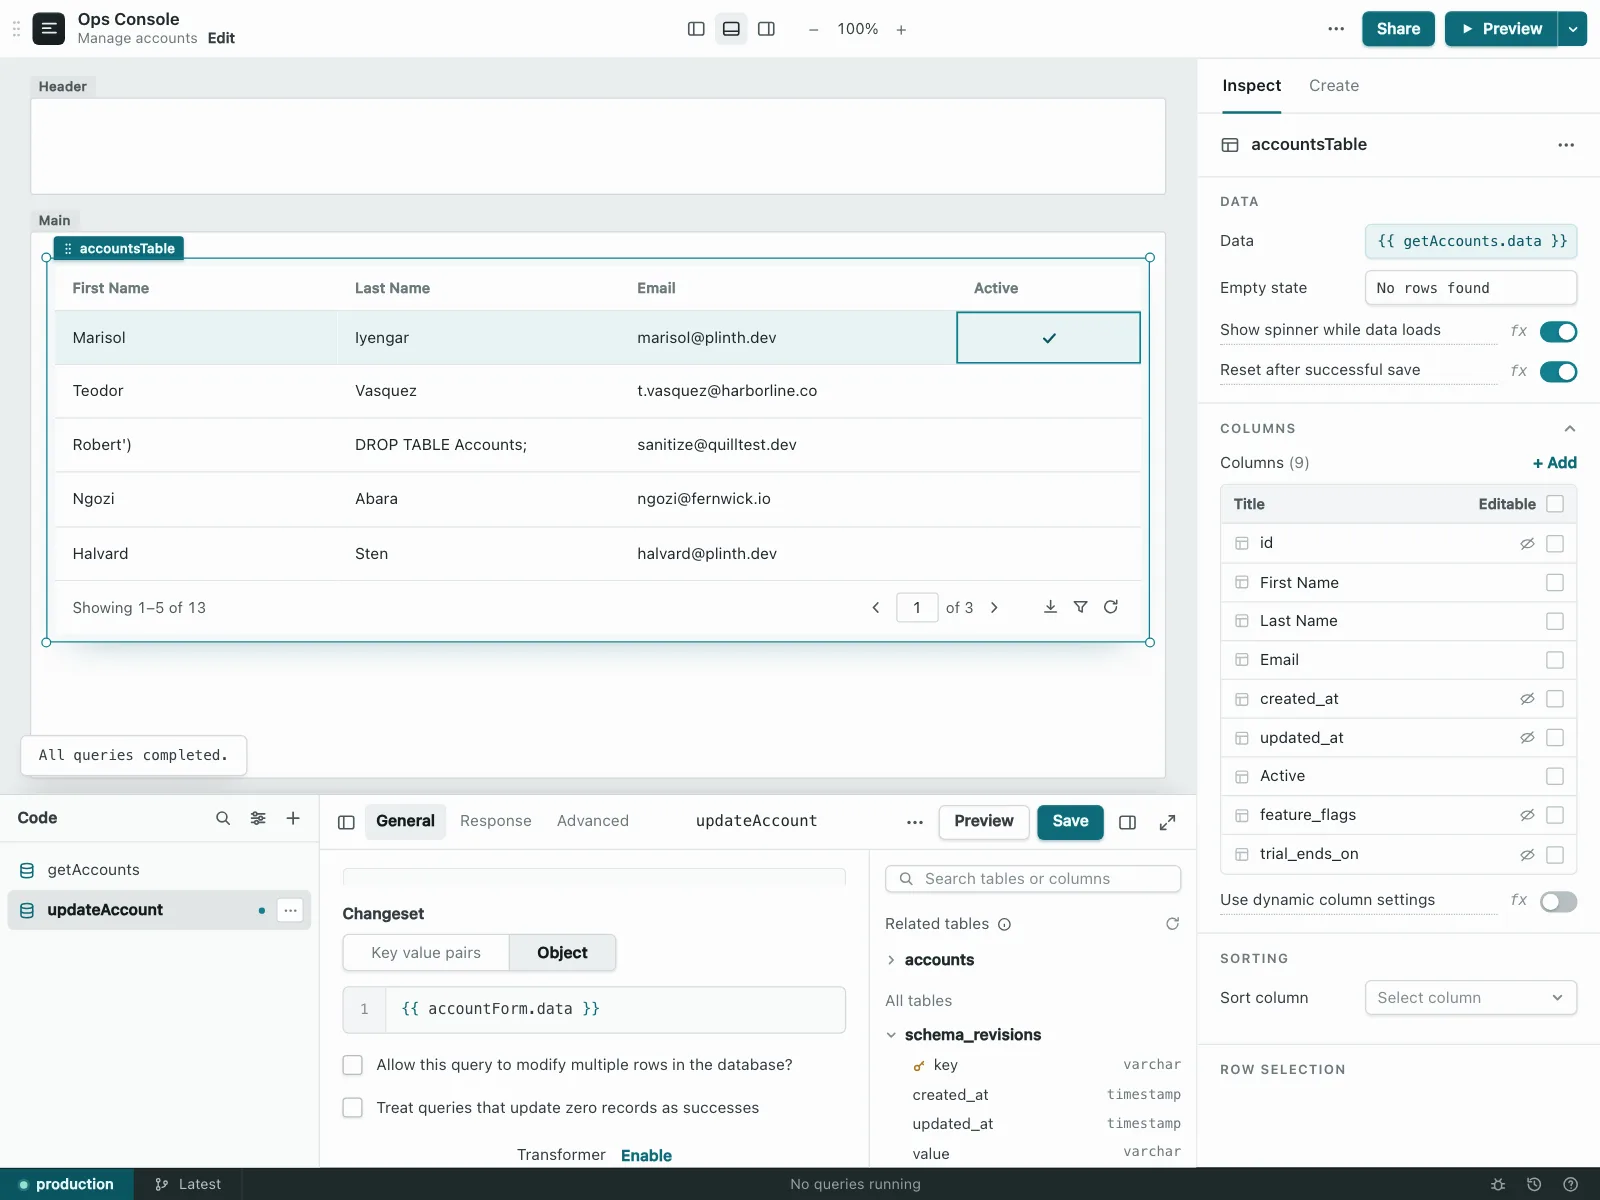Open the app menu icon beside Ops Console
This screenshot has height=1200, width=1600.
pyautogui.click(x=49, y=29)
